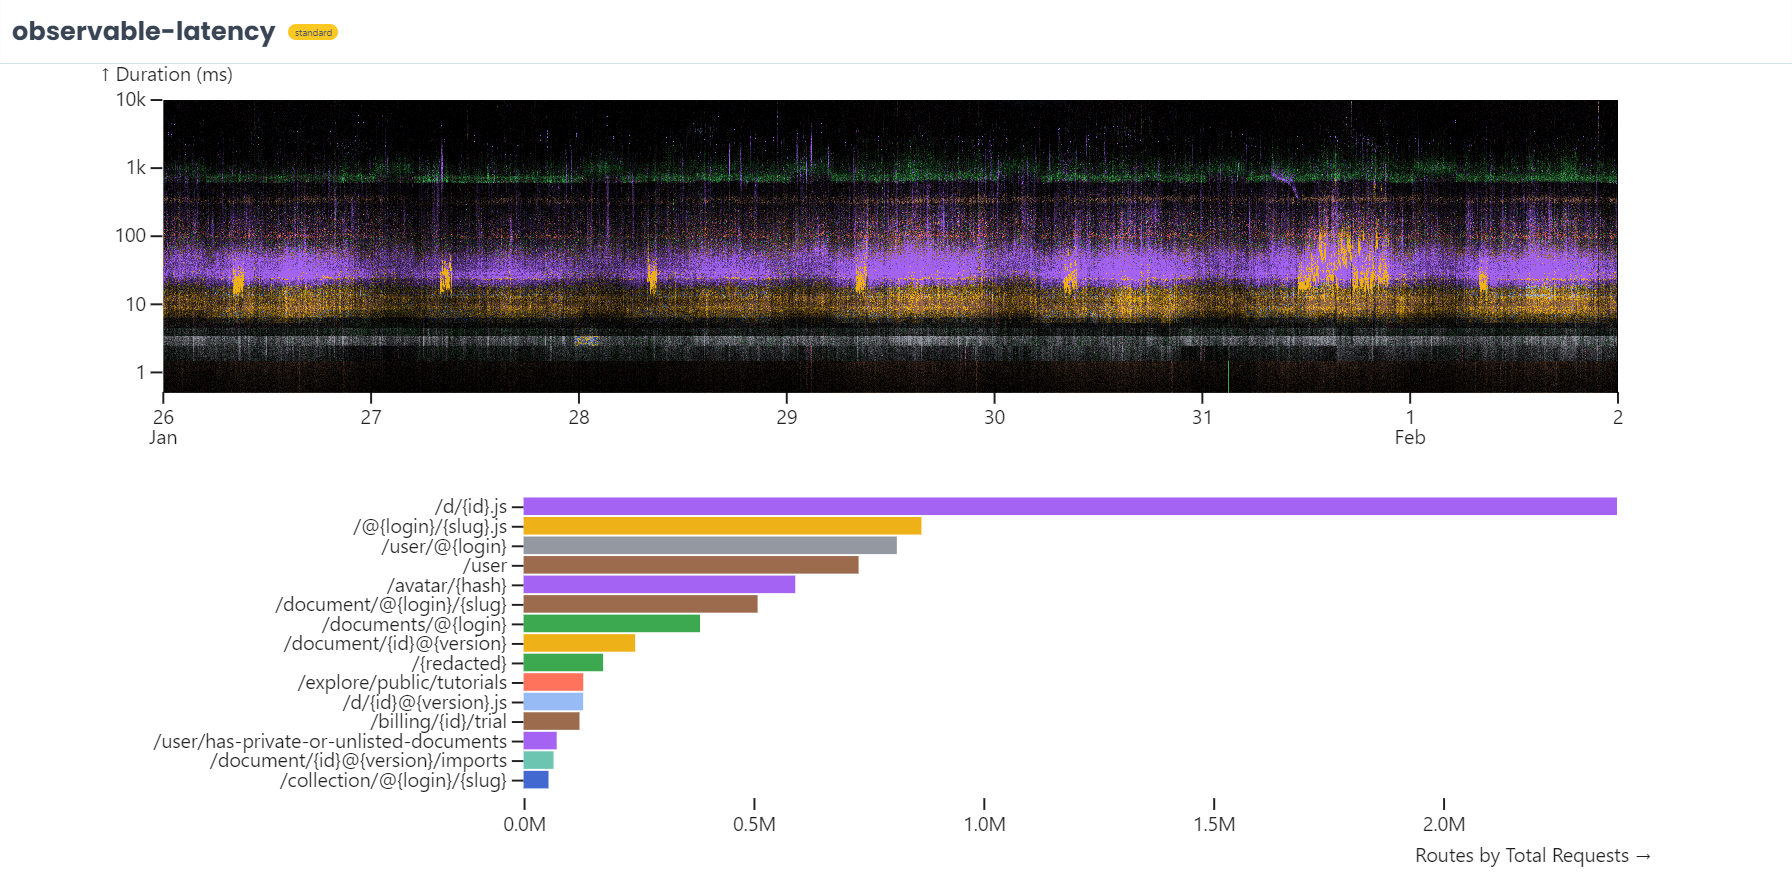Click the 30 date tick
This screenshot has width=1792, height=884.
tap(994, 417)
